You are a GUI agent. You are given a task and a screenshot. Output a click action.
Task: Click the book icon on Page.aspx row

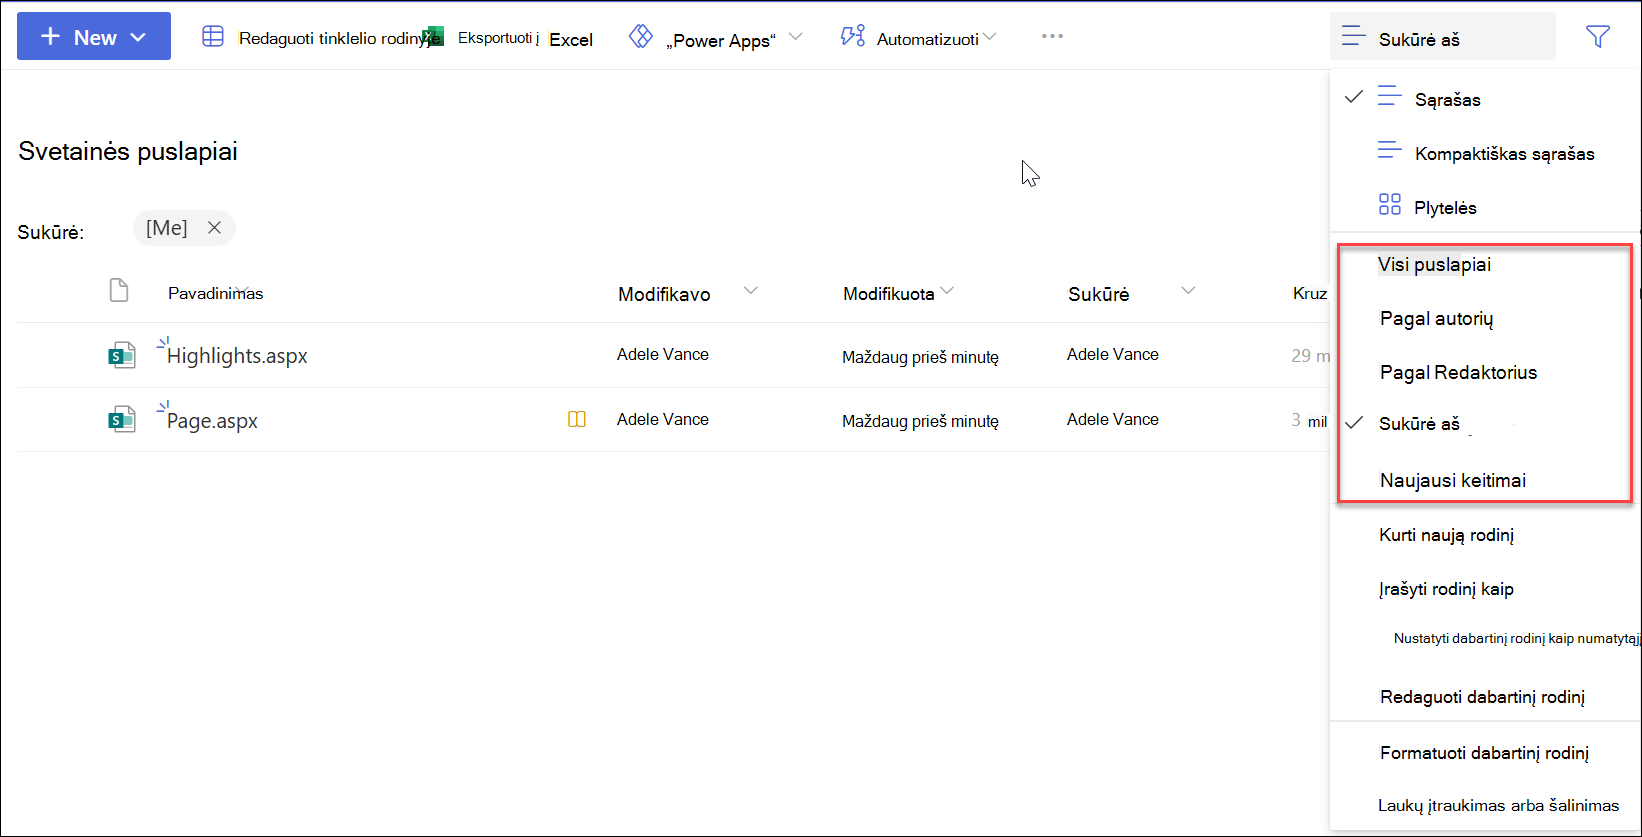point(577,420)
